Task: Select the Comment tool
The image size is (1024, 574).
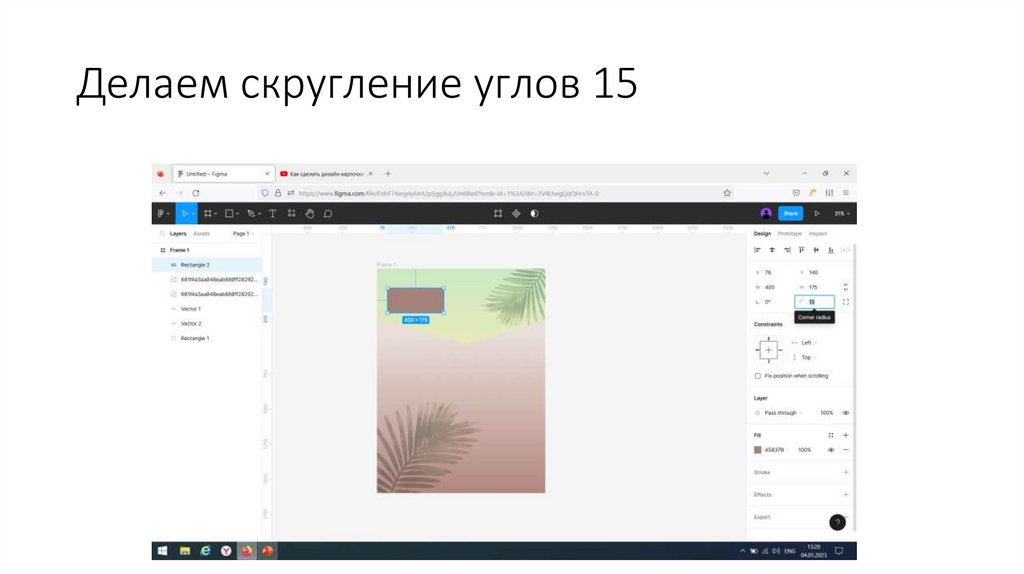Action: (328, 214)
